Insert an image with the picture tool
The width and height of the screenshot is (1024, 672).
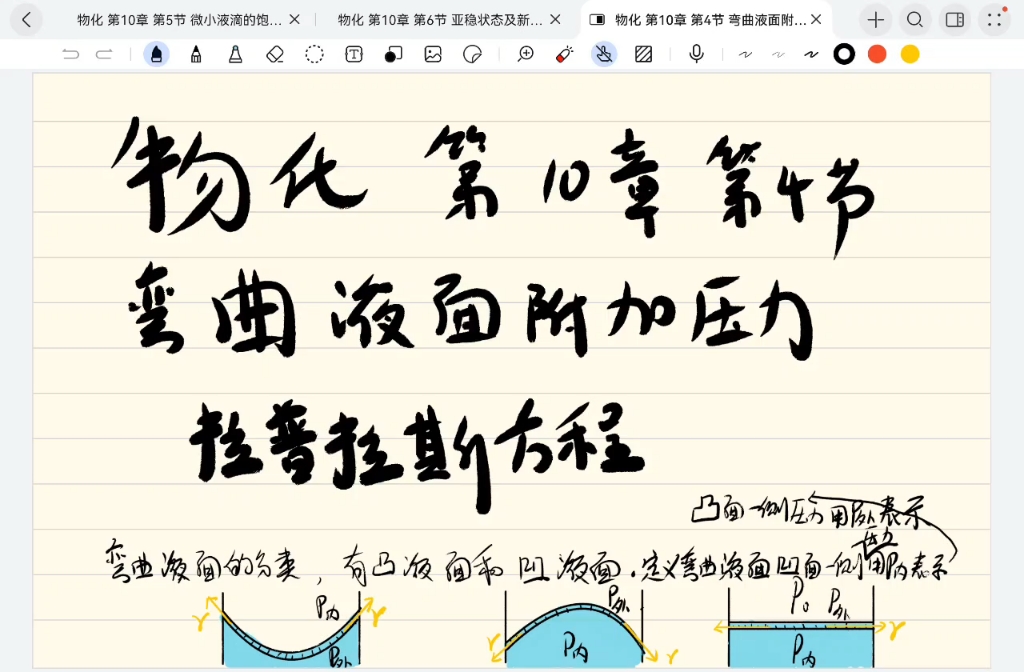tap(433, 54)
